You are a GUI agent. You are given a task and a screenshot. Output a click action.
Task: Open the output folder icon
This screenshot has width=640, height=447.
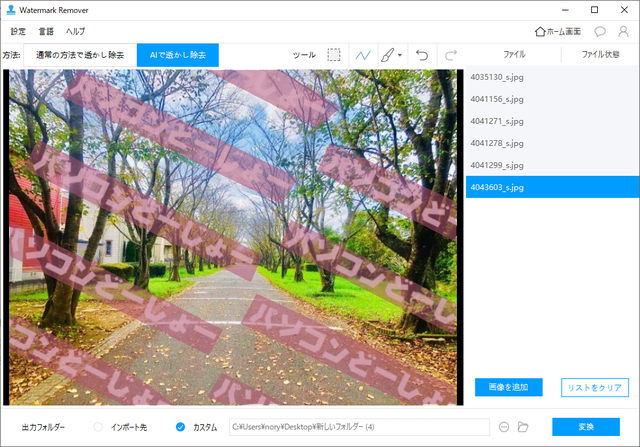pos(522,427)
